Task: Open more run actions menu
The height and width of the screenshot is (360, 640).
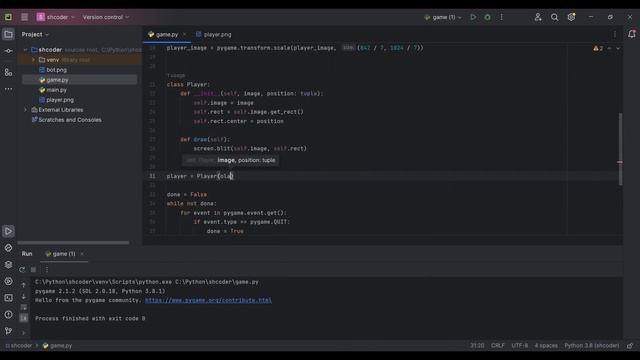Action: 502,17
